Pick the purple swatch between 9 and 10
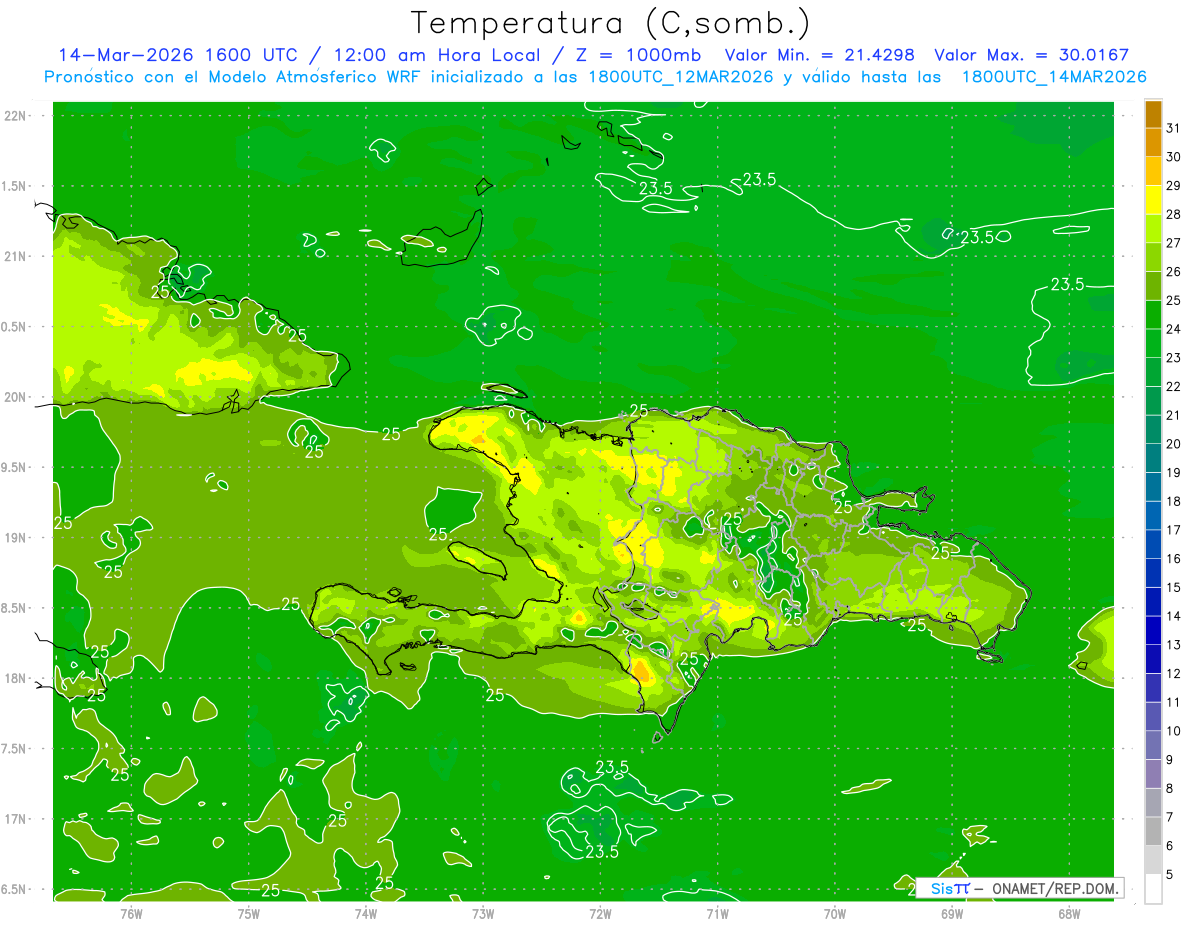Image resolution: width=1200 pixels, height=927 pixels. [x=1153, y=745]
